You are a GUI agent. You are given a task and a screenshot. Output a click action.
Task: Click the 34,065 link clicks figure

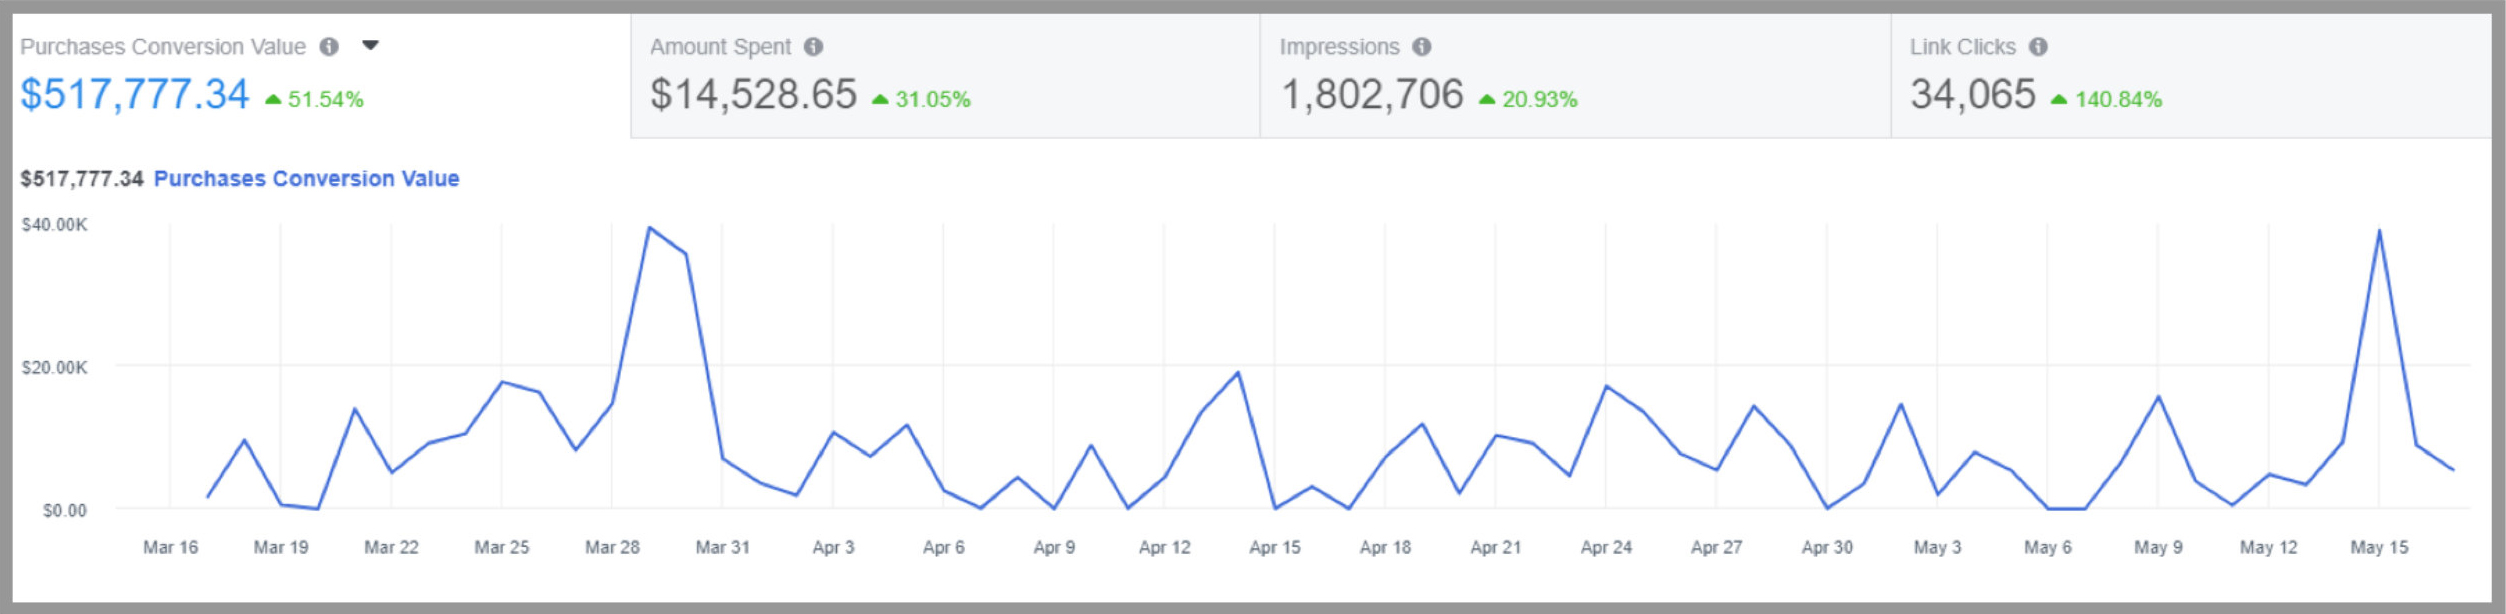(1972, 95)
